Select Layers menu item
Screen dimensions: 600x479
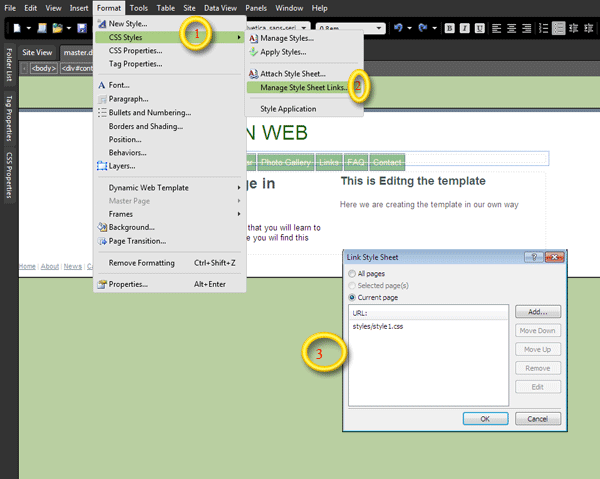click(170, 166)
